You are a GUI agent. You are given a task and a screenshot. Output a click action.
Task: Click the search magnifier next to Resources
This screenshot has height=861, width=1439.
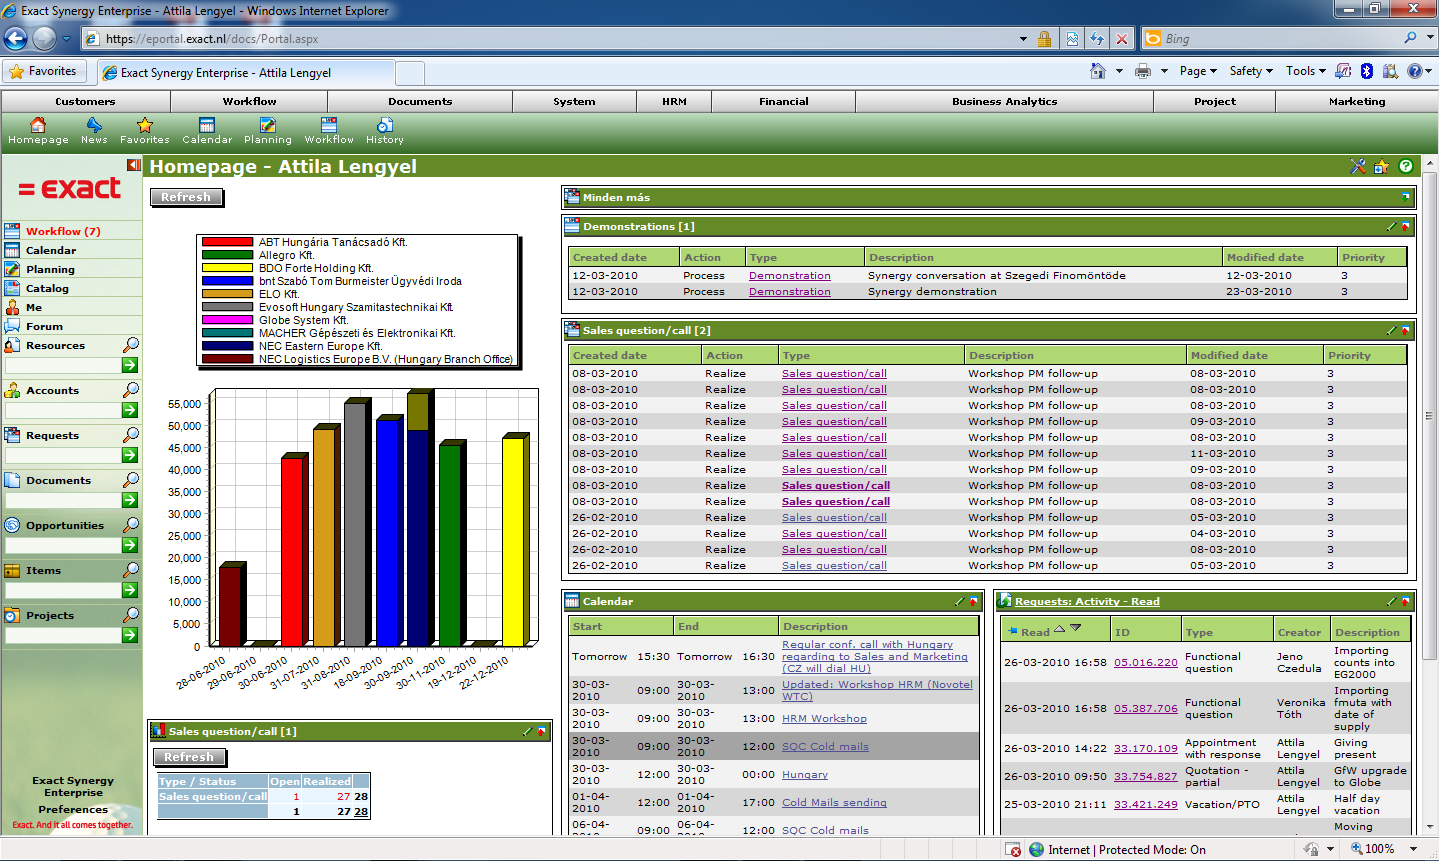point(130,345)
